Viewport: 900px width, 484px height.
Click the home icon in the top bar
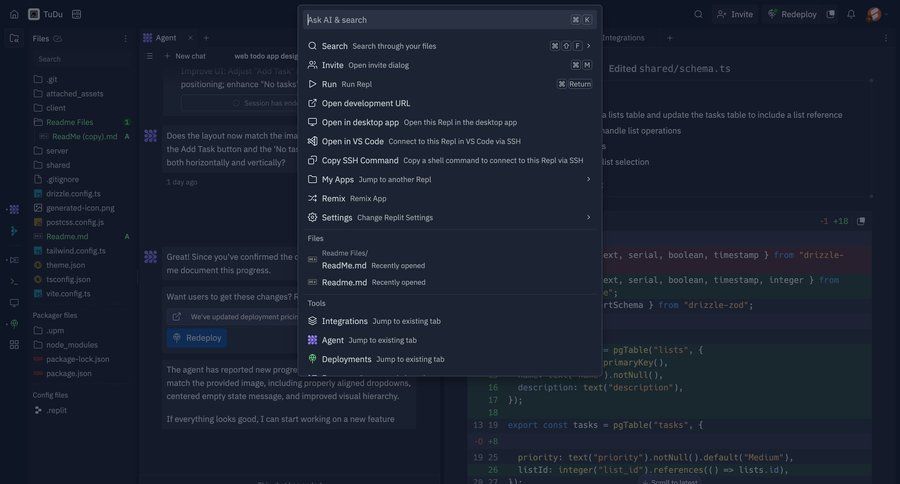click(14, 14)
